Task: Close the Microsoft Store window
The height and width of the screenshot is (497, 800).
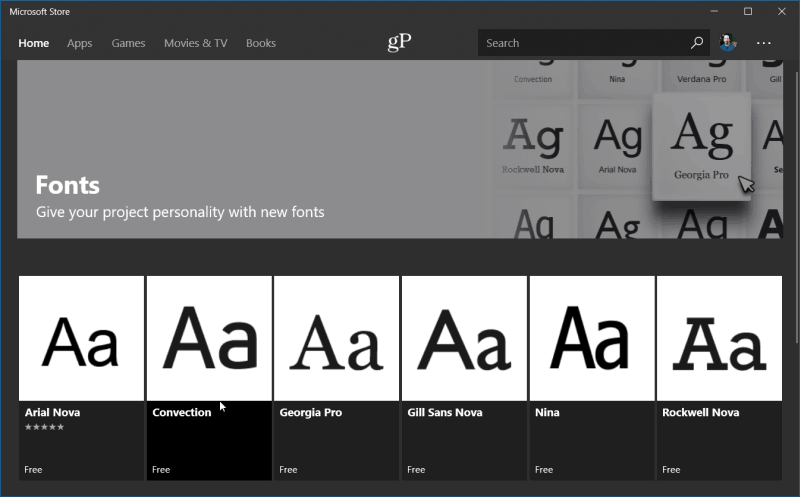Action: point(782,11)
